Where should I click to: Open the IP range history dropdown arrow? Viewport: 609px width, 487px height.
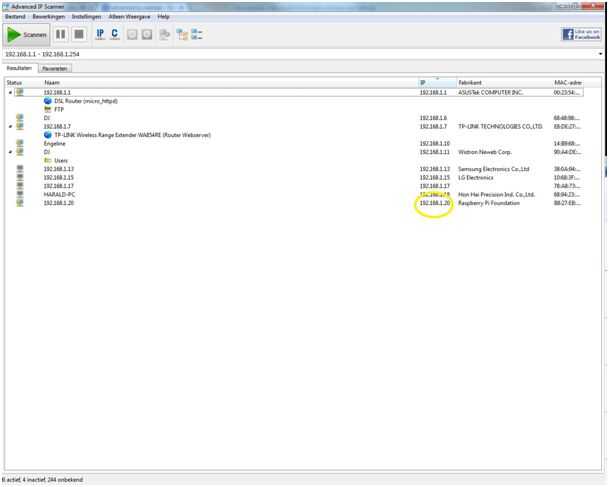600,54
